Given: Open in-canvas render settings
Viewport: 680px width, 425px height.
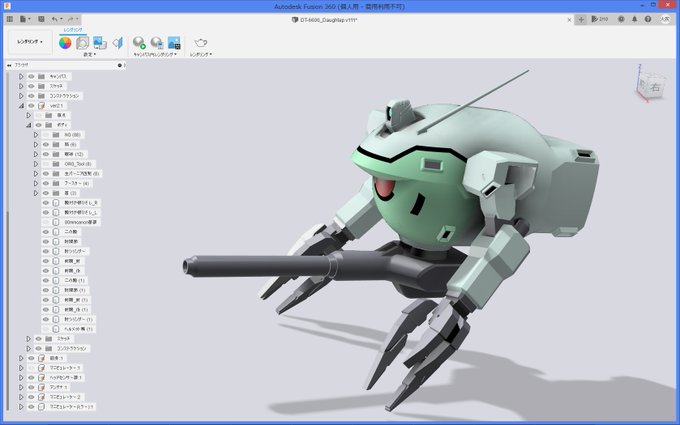Looking at the screenshot, I should (x=157, y=42).
